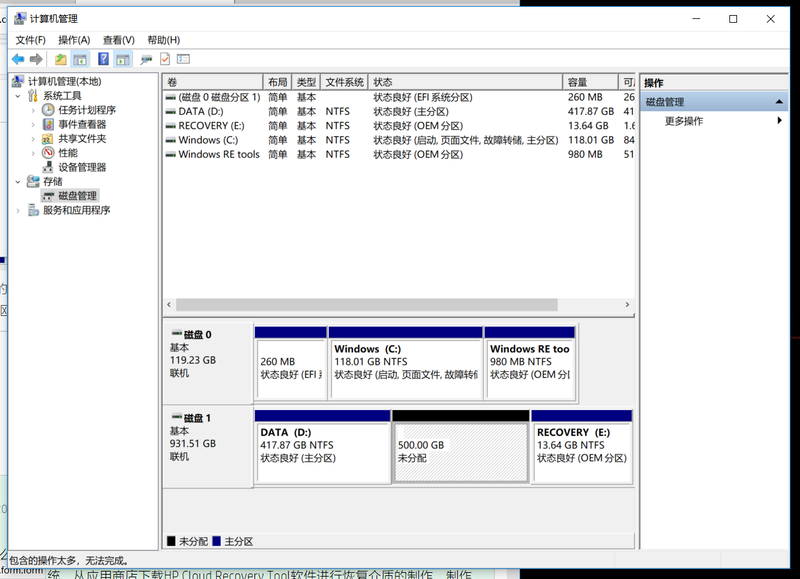Click the Properties checkmark toolbar icon
This screenshot has width=800, height=579.
(x=165, y=60)
